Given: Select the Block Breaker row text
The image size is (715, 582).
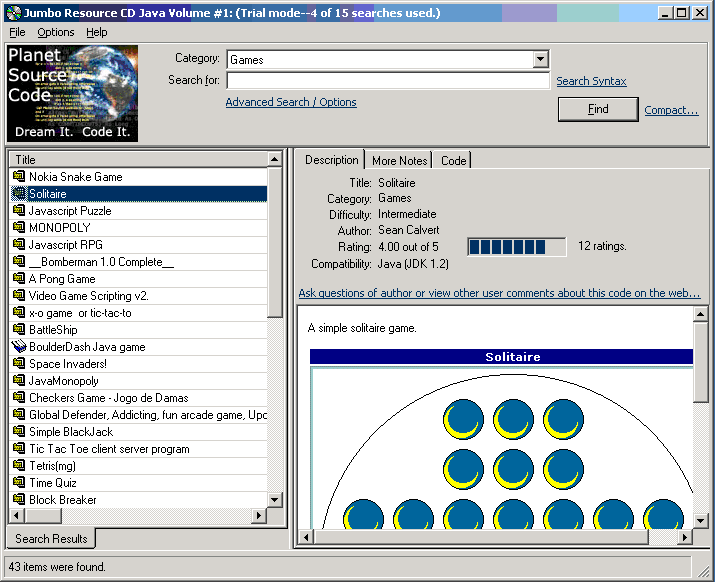Looking at the screenshot, I should pos(63,500).
